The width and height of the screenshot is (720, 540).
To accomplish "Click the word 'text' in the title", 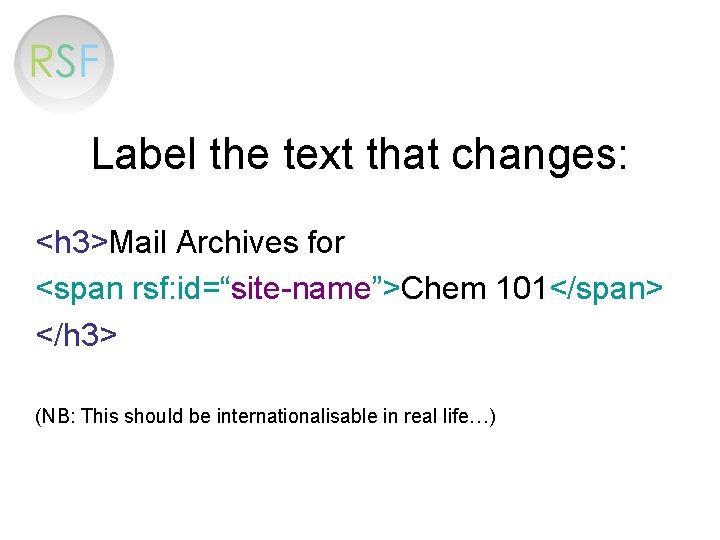I will tap(318, 155).
